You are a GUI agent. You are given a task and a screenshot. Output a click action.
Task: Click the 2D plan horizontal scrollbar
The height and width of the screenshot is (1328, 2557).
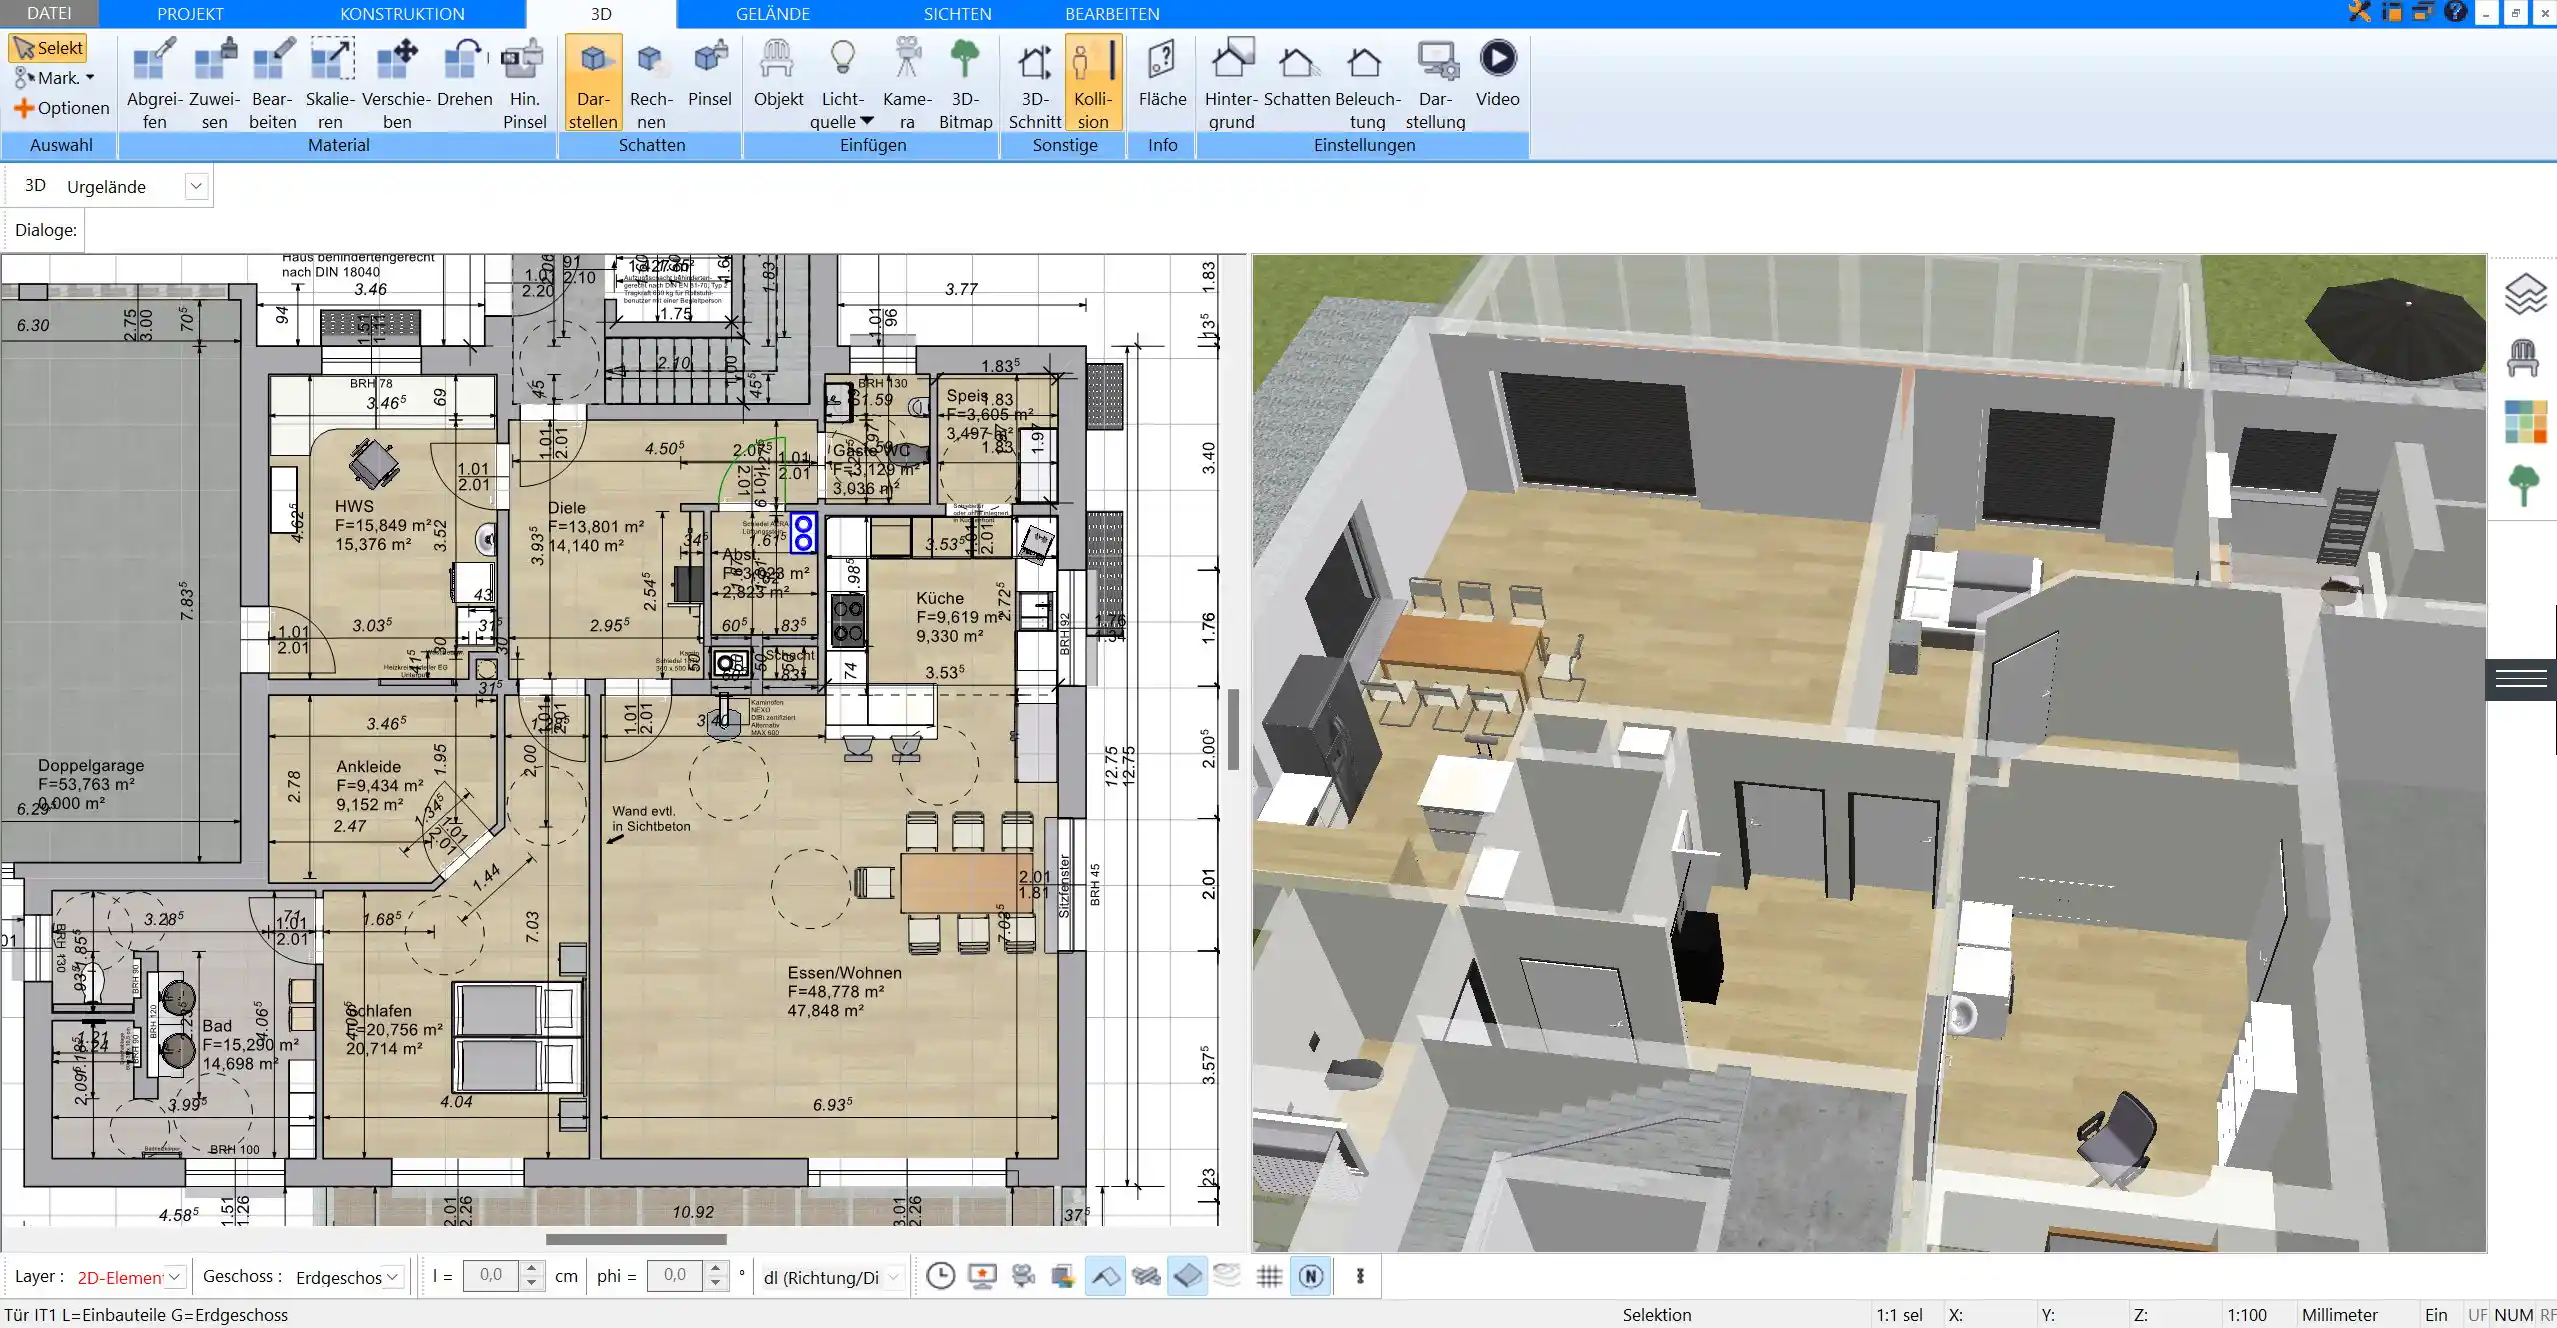pos(636,1239)
